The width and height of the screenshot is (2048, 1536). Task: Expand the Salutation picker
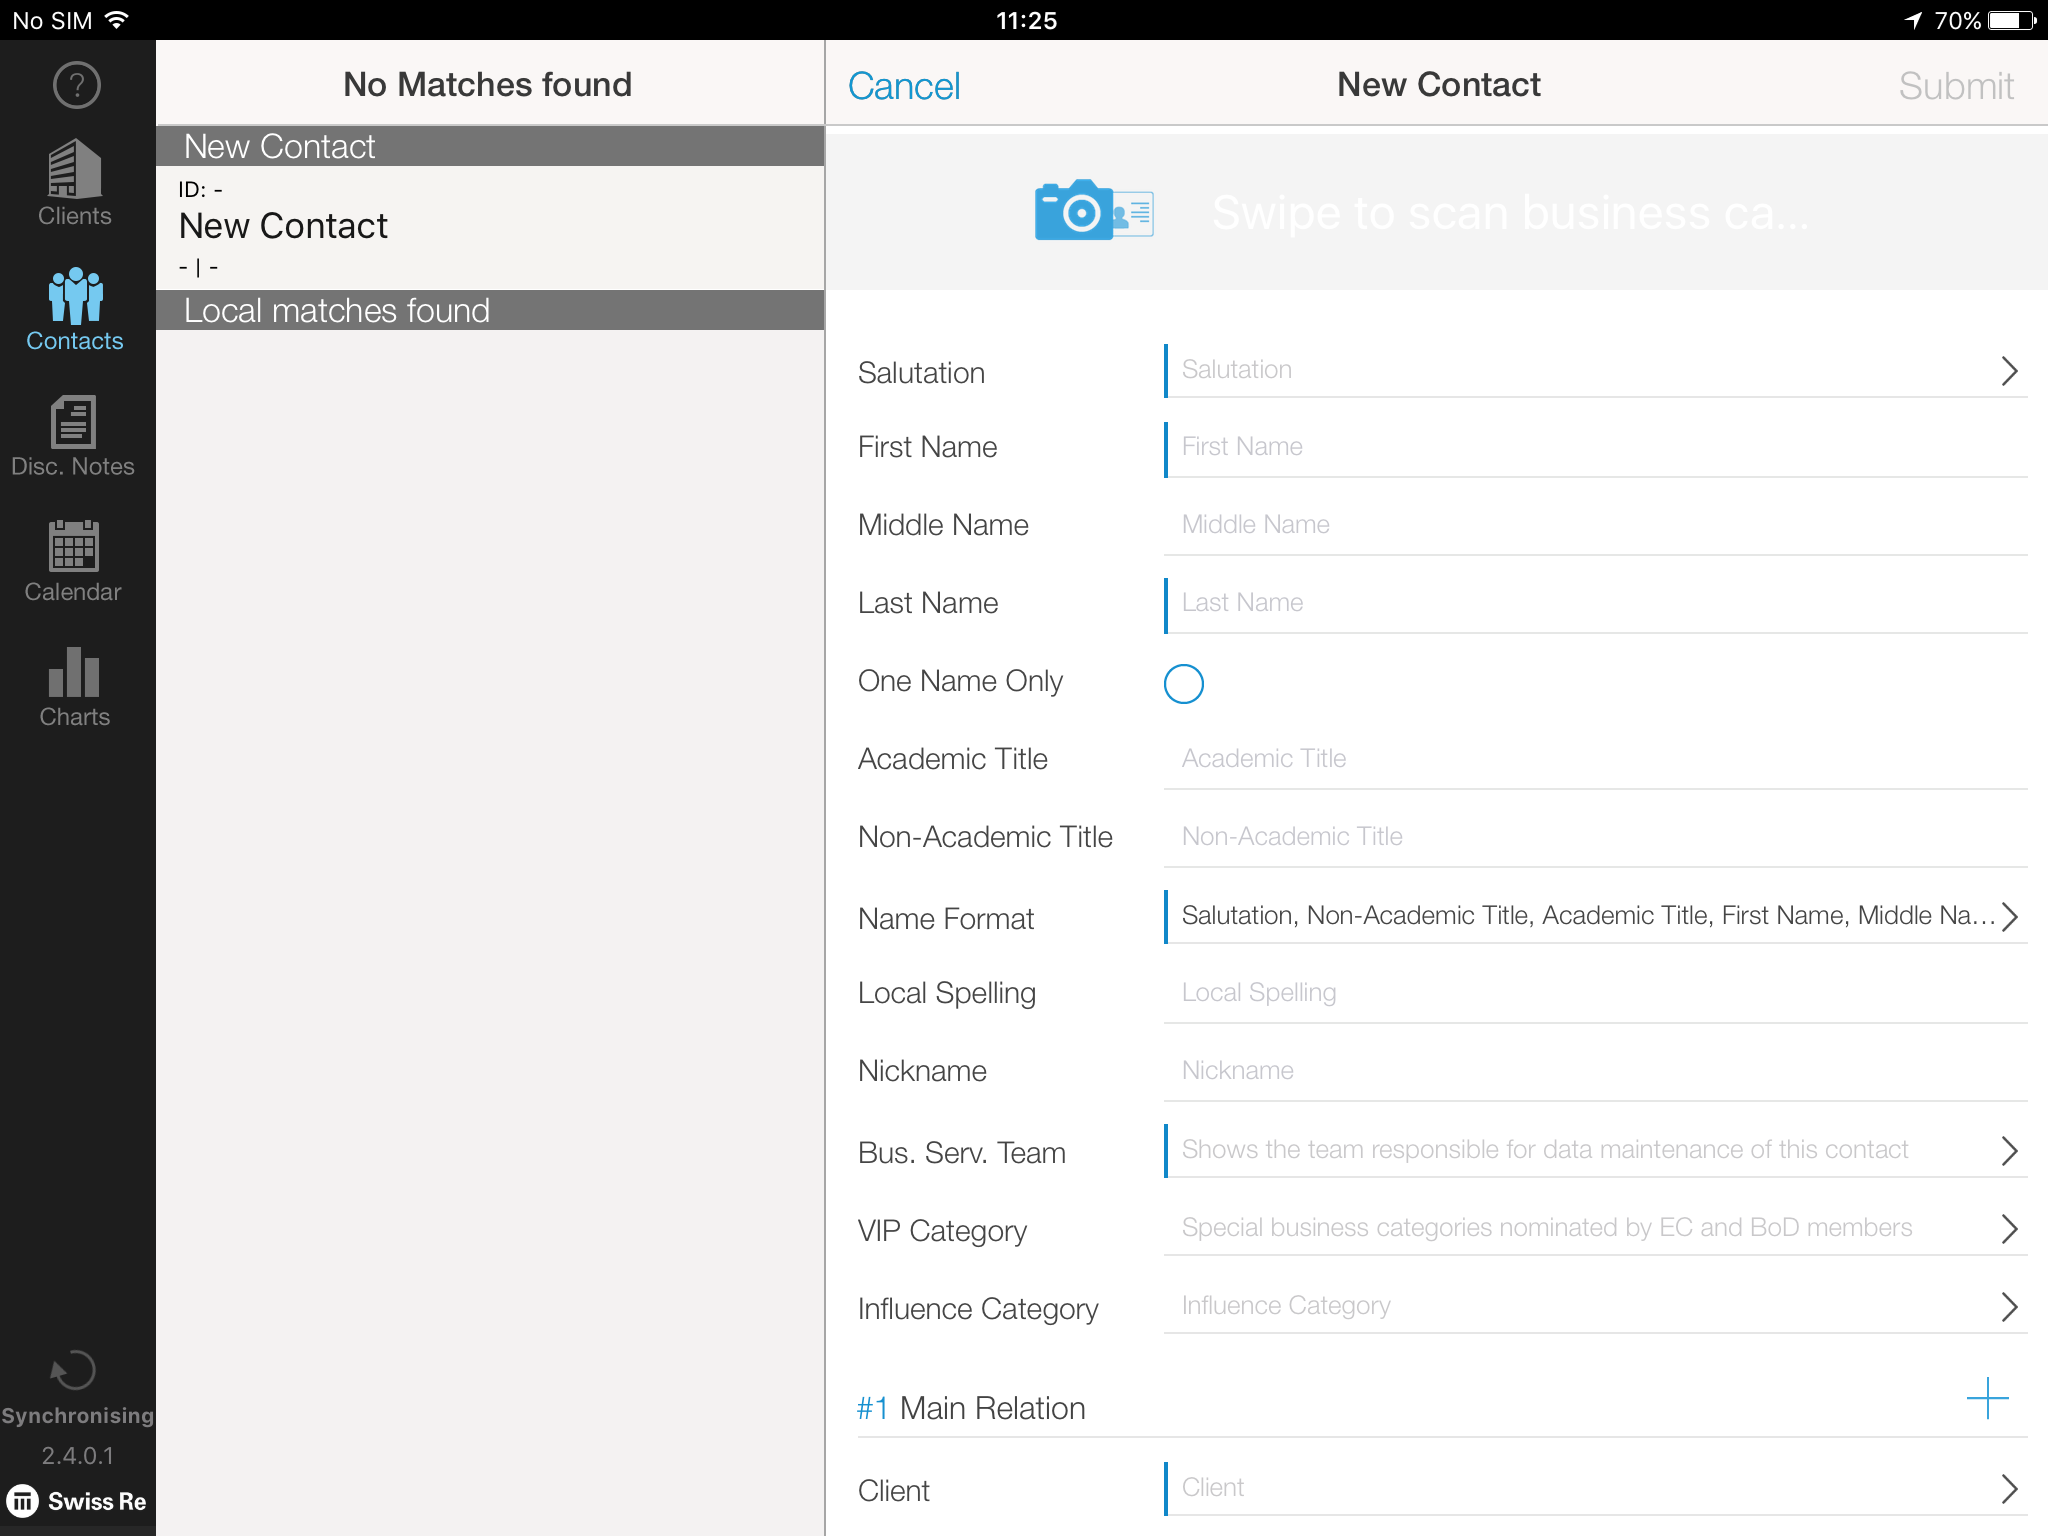click(1596, 370)
